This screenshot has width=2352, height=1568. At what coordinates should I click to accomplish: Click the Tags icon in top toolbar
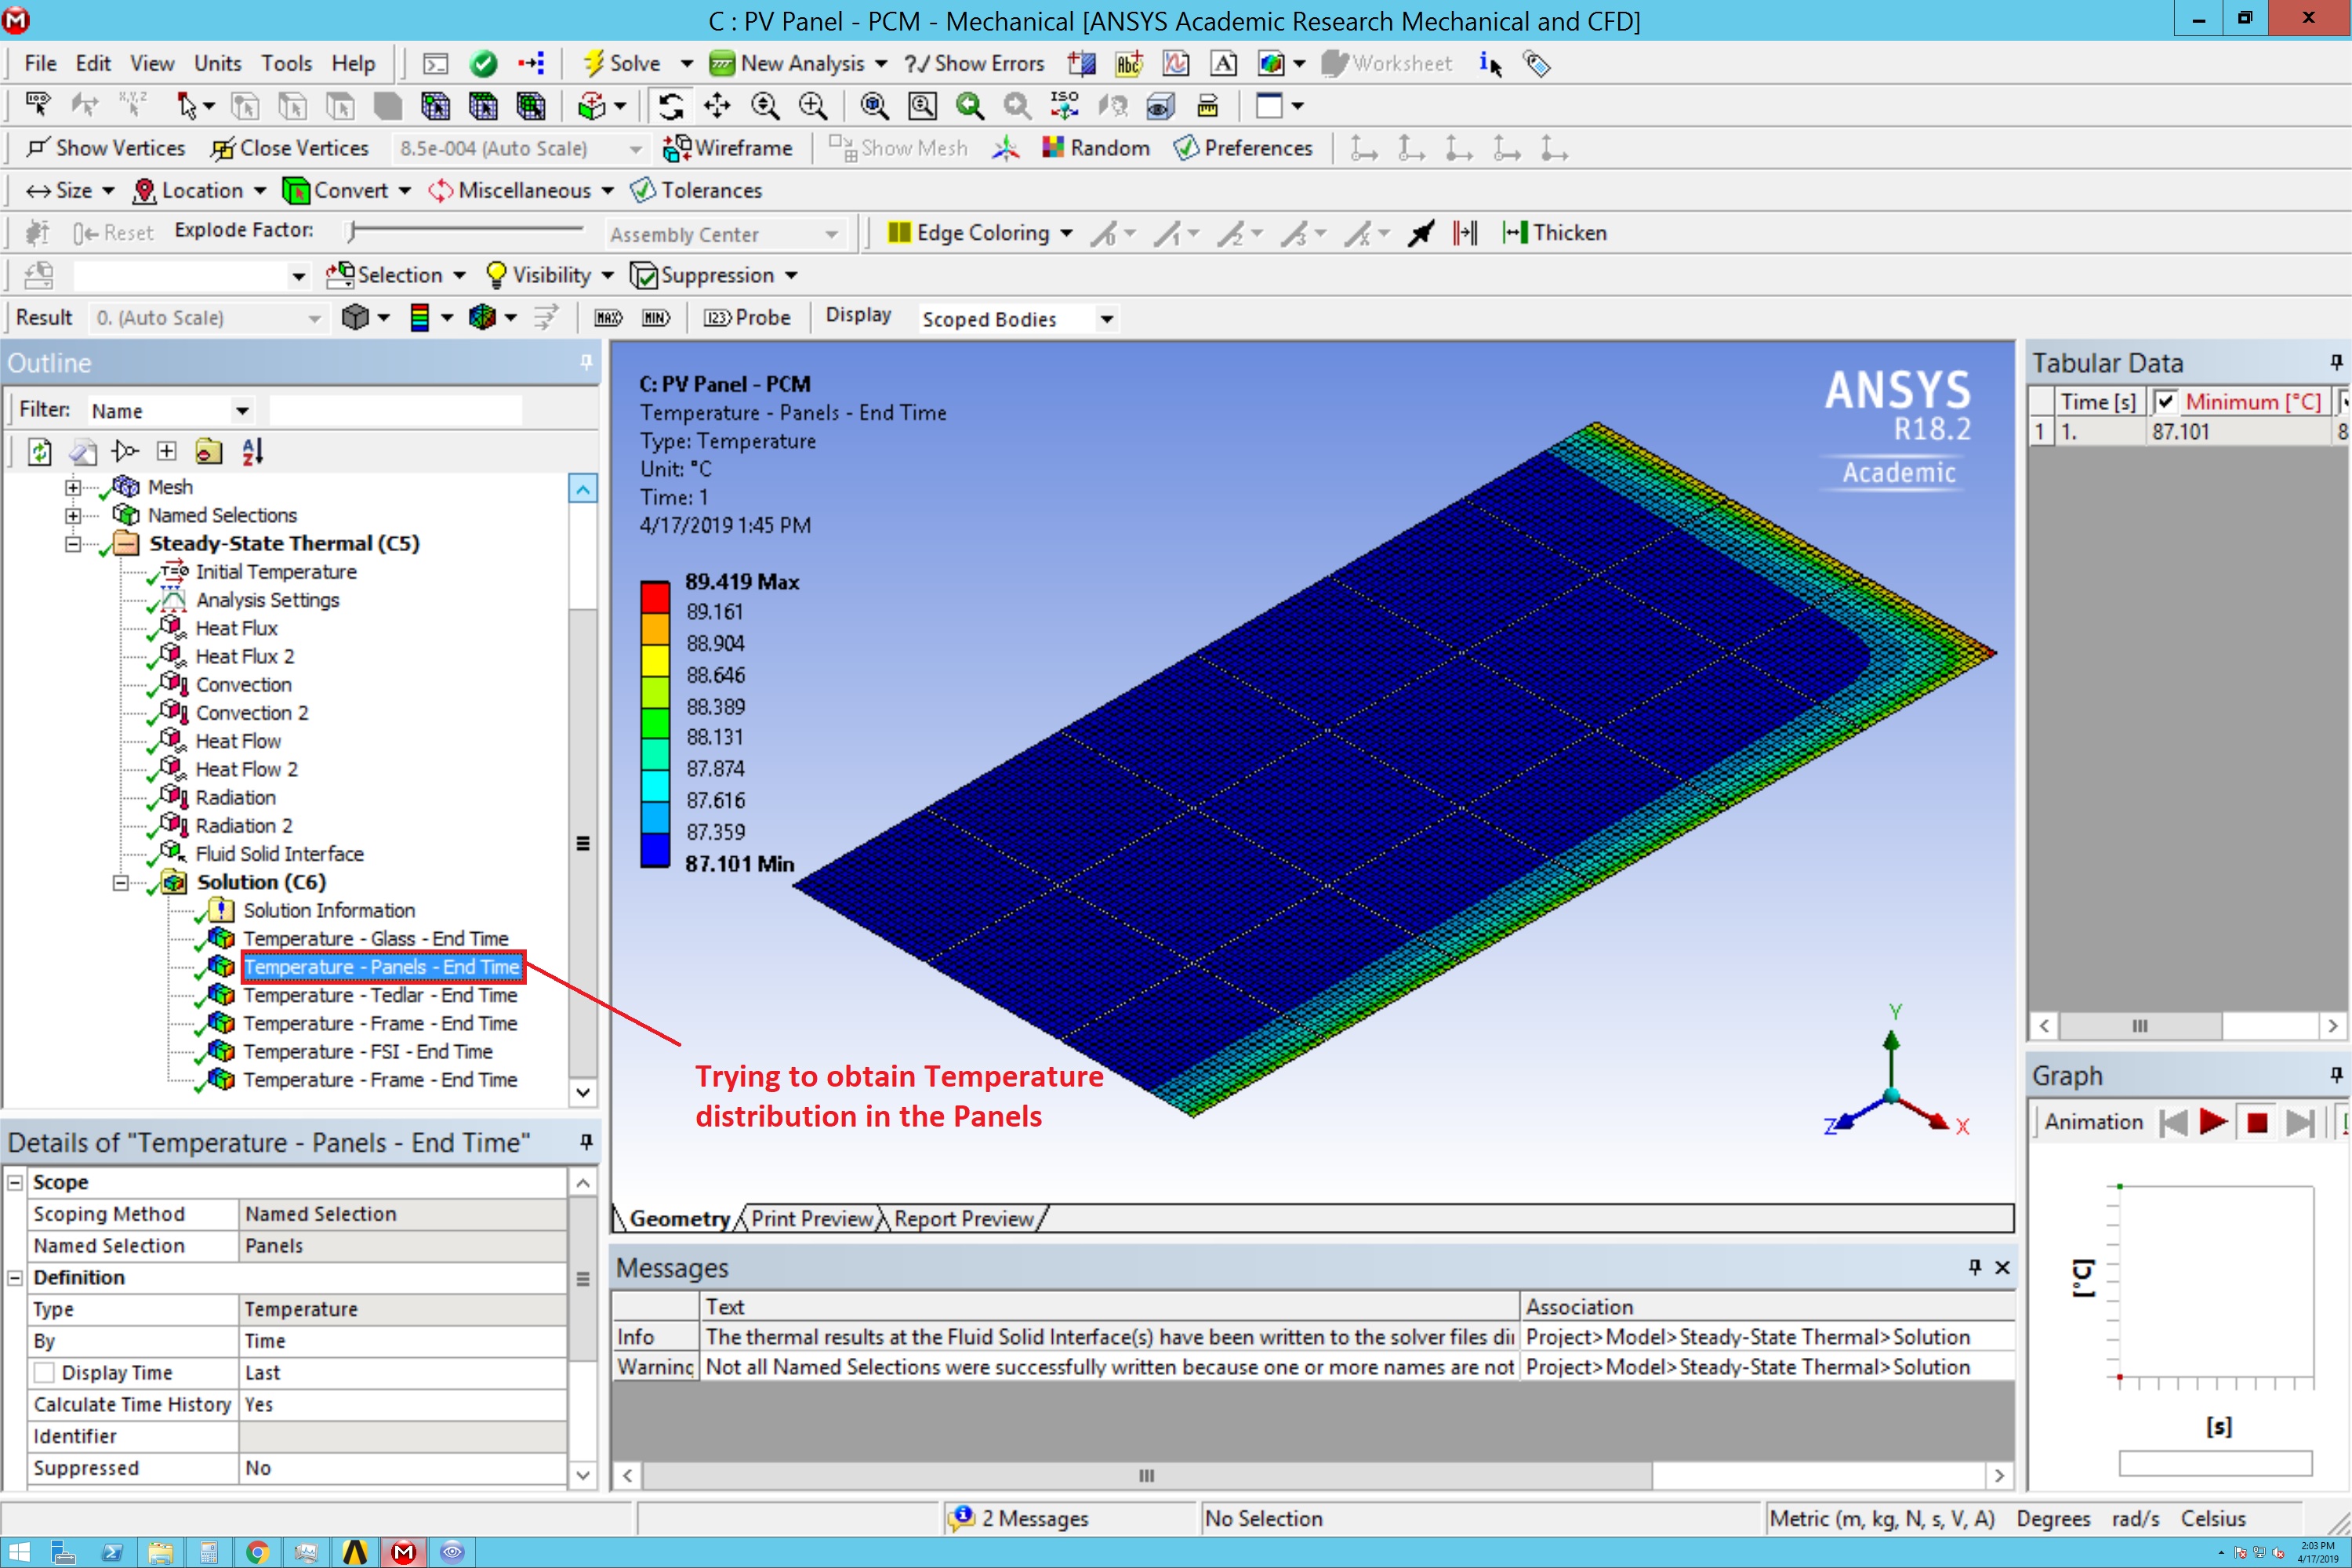click(1536, 64)
